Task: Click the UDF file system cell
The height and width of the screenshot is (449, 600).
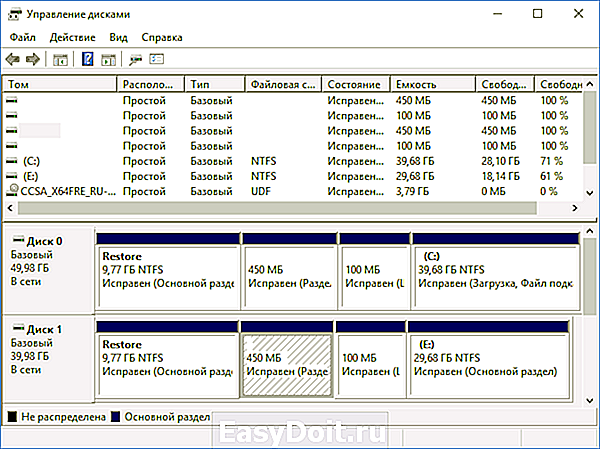Action: tap(261, 191)
